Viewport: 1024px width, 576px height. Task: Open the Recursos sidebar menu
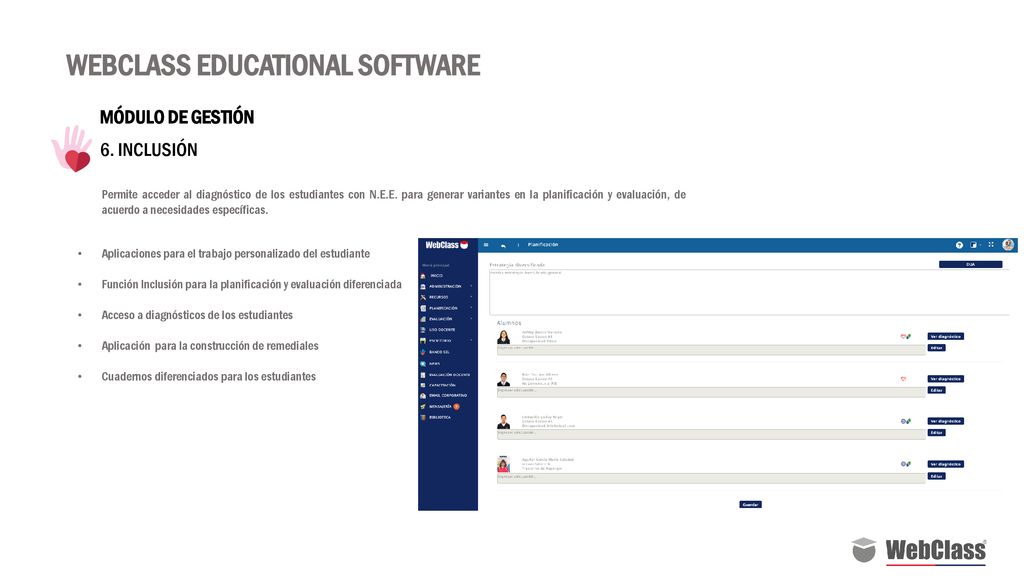(x=438, y=297)
